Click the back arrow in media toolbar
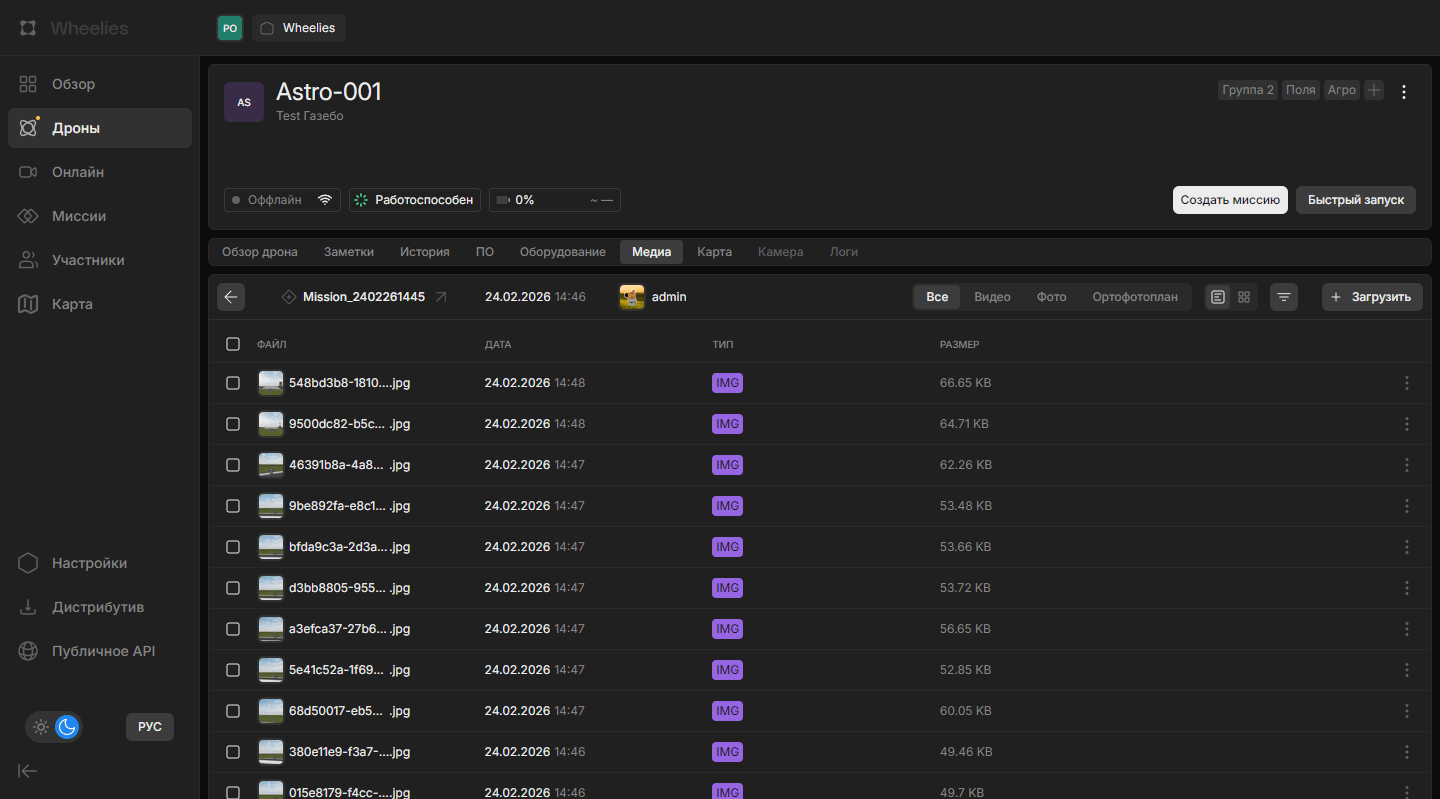The width and height of the screenshot is (1440, 799). [x=231, y=297]
